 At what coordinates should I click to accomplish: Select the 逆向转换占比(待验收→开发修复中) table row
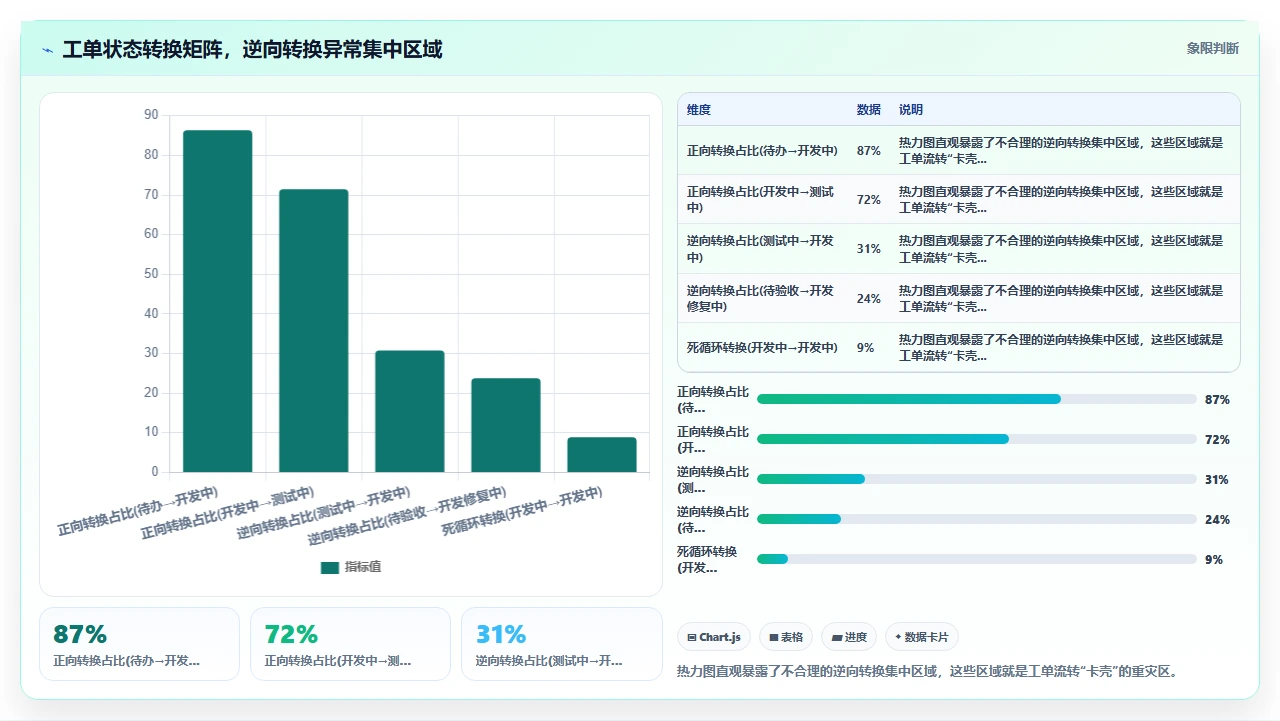[x=959, y=298]
